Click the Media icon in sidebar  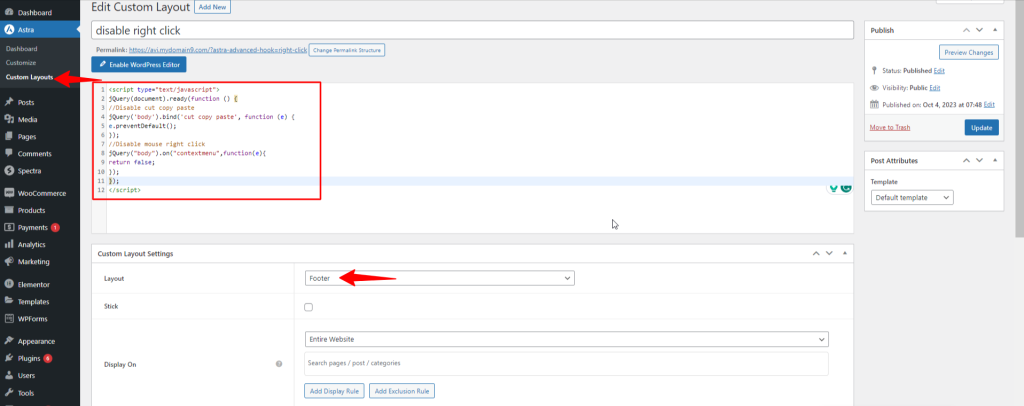point(8,119)
